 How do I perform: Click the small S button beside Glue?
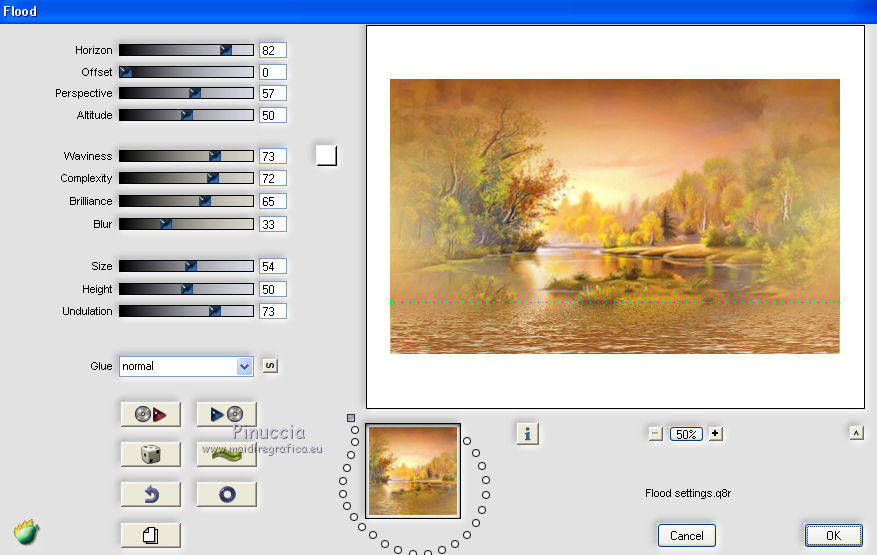[270, 366]
